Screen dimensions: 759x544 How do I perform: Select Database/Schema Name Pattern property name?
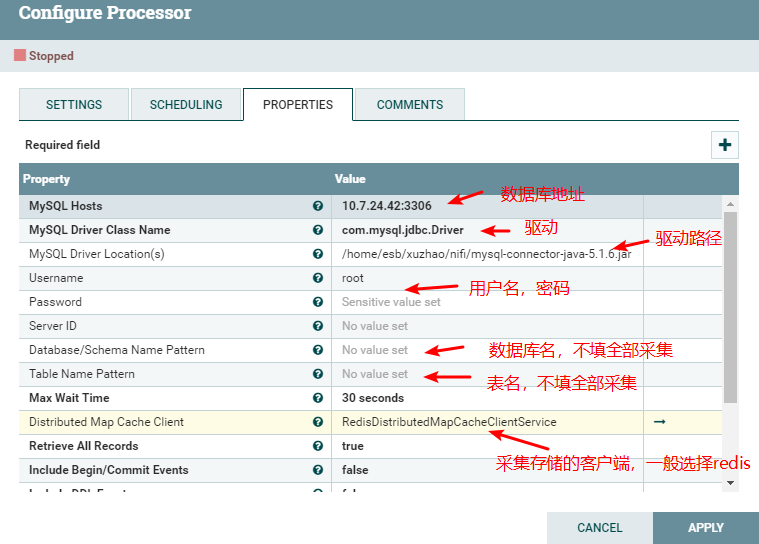point(117,350)
